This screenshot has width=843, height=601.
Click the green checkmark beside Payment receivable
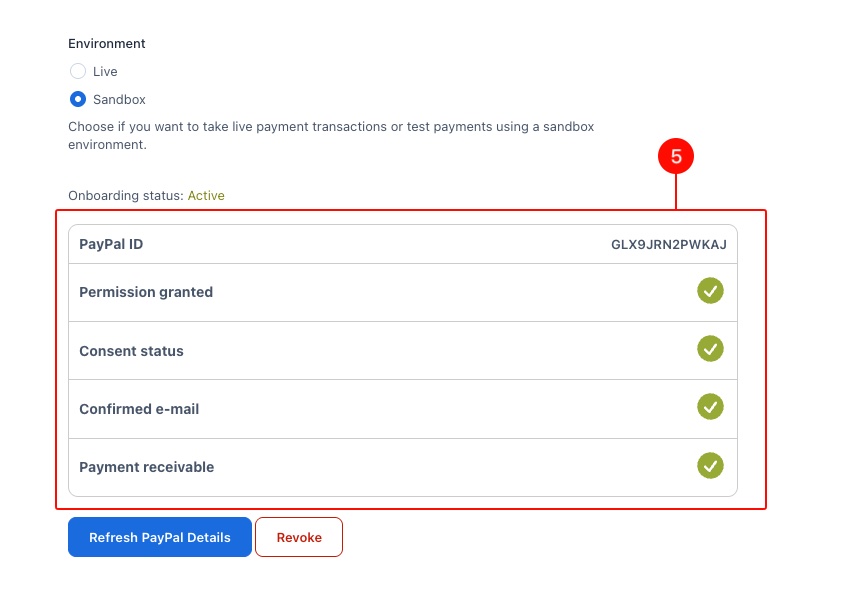tap(710, 466)
